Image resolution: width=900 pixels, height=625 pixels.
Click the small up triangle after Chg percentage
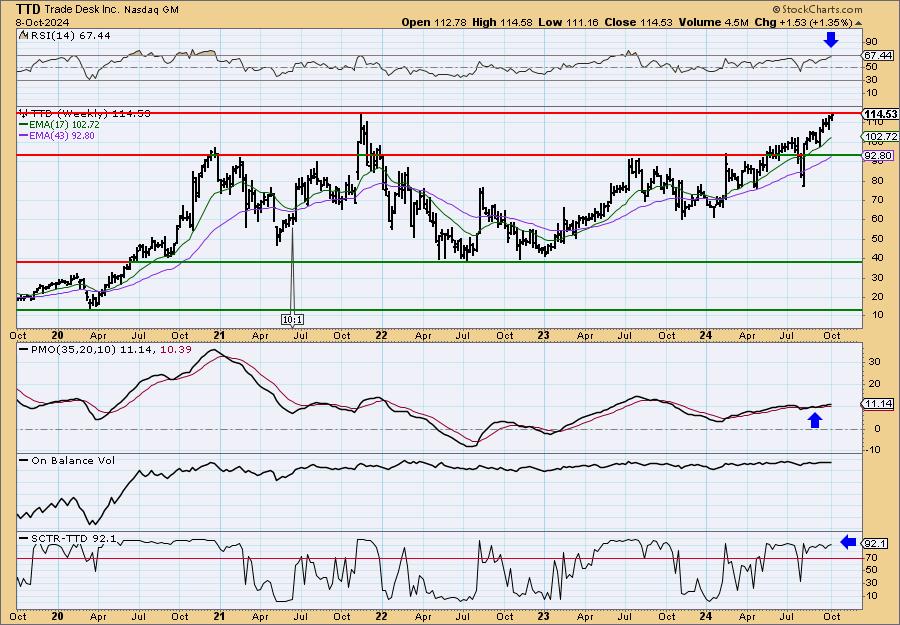point(858,23)
